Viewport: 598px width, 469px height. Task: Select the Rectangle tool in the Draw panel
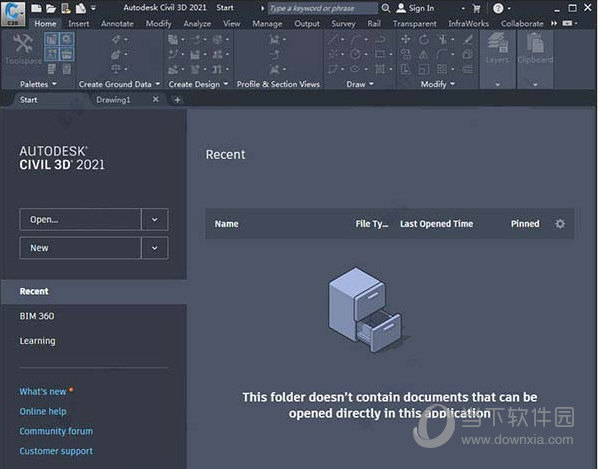pos(380,54)
